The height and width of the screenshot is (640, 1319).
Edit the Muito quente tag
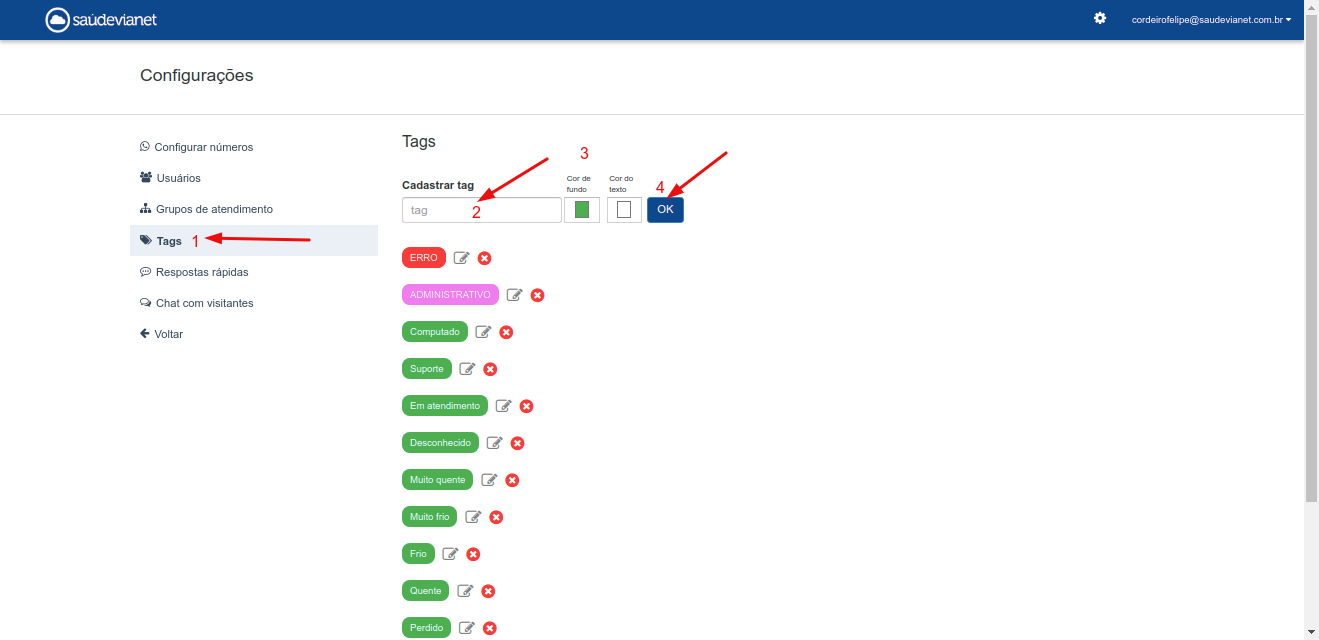489,480
